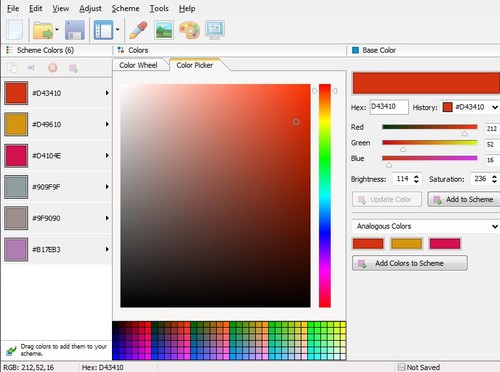This screenshot has height=372, width=500.
Task: Click the Hex input field
Action: tap(389, 107)
